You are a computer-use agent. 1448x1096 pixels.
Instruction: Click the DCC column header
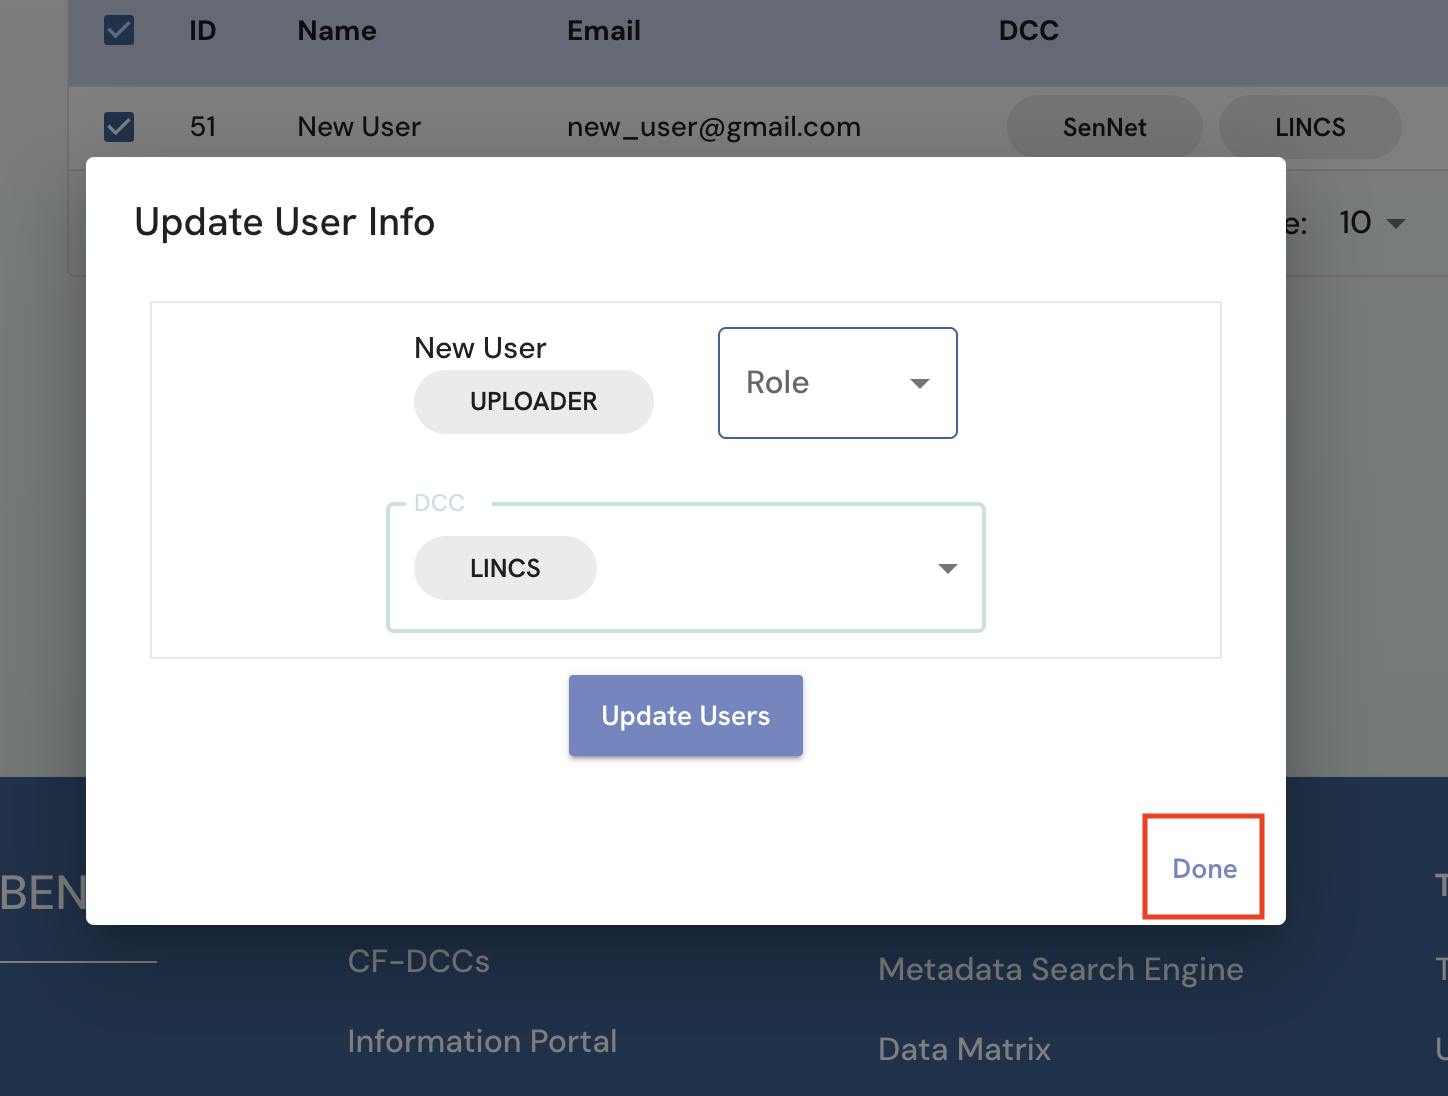[x=1028, y=31]
